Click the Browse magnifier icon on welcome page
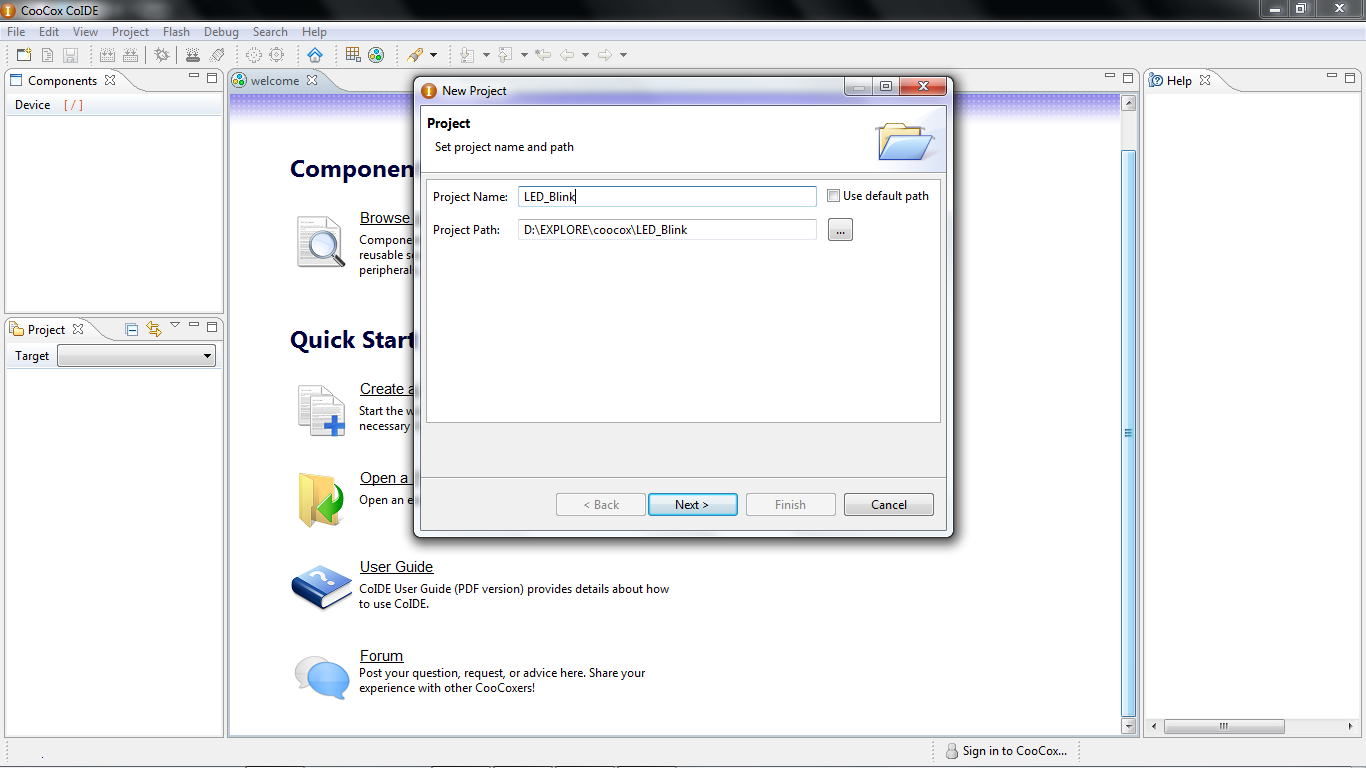 321,241
